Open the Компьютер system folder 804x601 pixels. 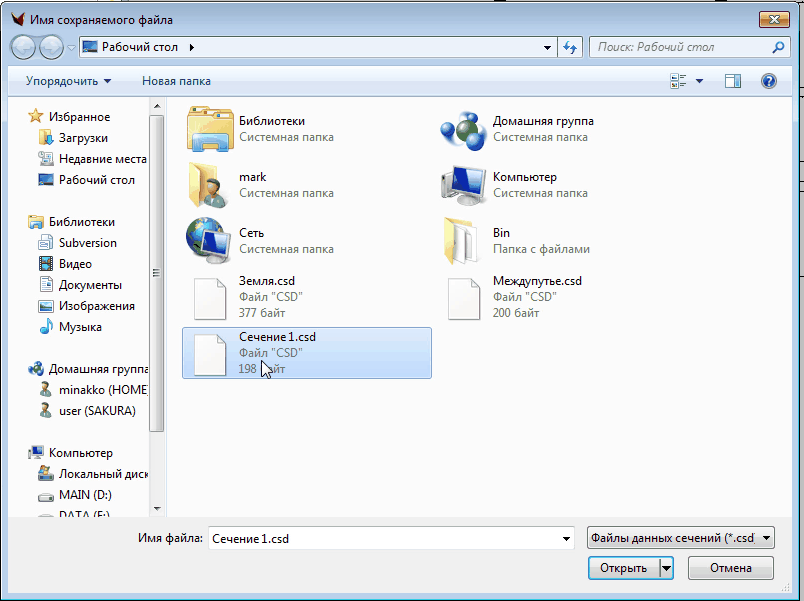(463, 184)
